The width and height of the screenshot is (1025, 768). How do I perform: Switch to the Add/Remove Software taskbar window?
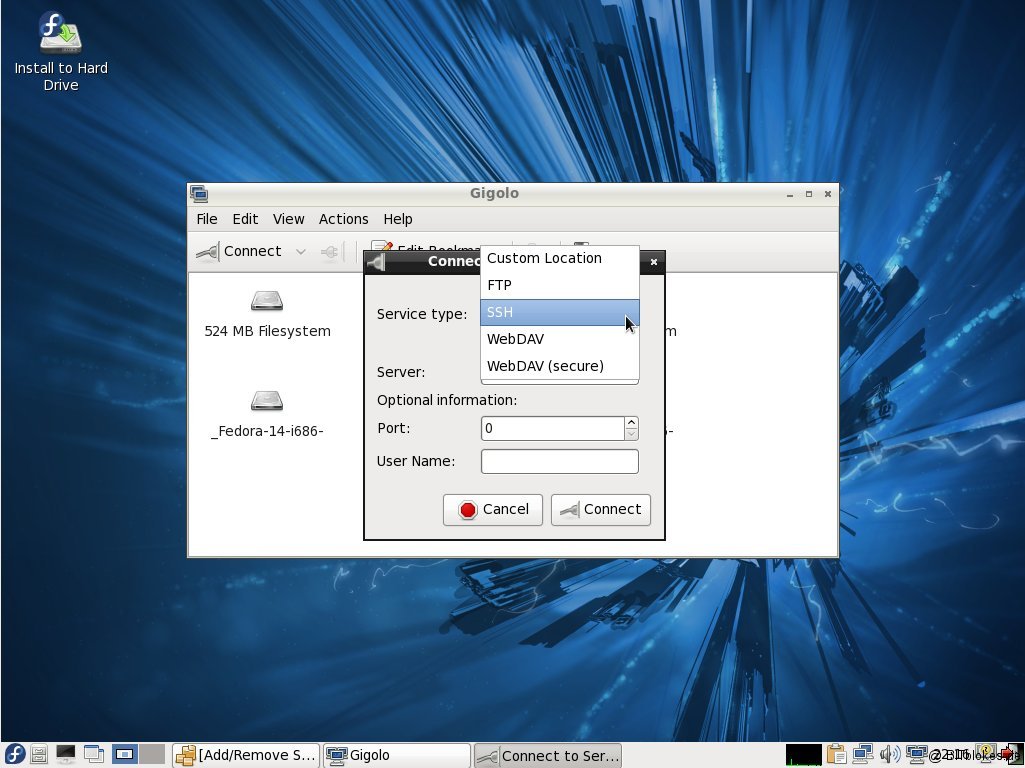246,756
